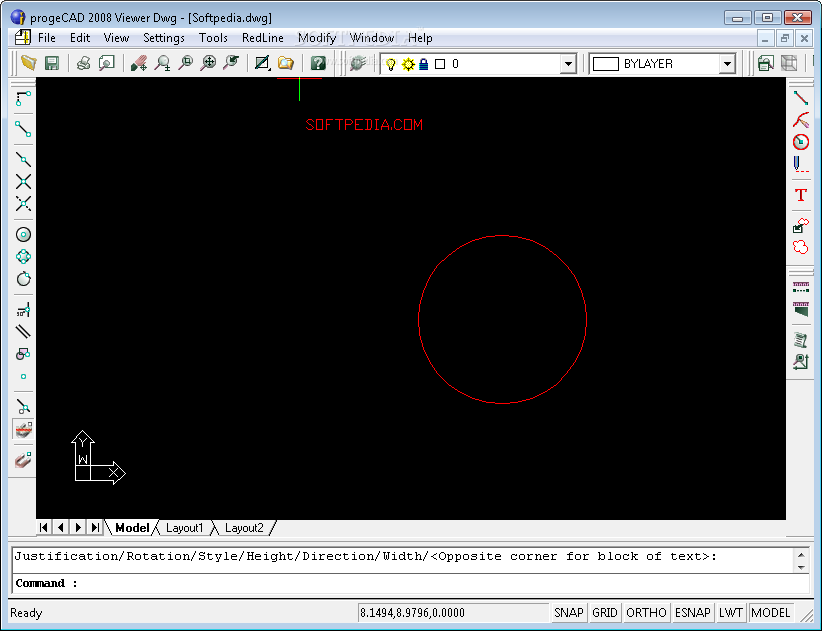Click the Save floppy disk icon

coord(51,63)
